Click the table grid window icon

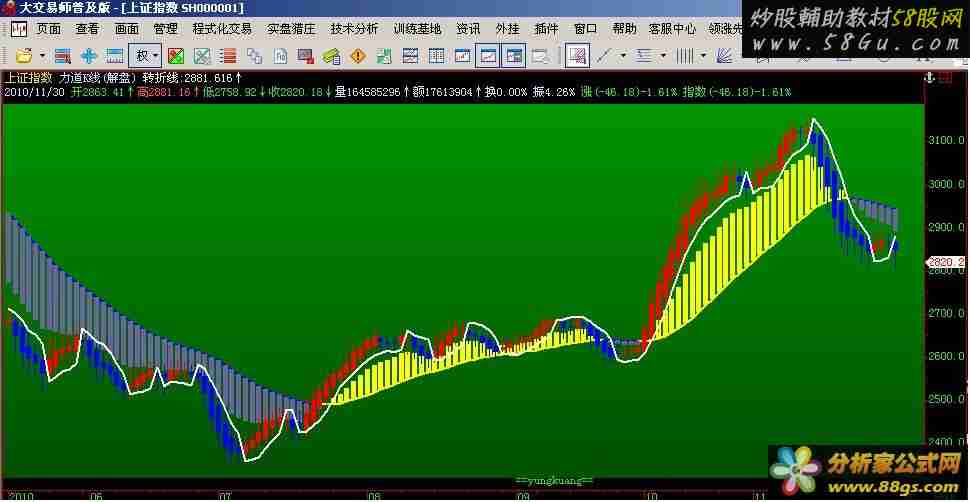tap(436, 56)
